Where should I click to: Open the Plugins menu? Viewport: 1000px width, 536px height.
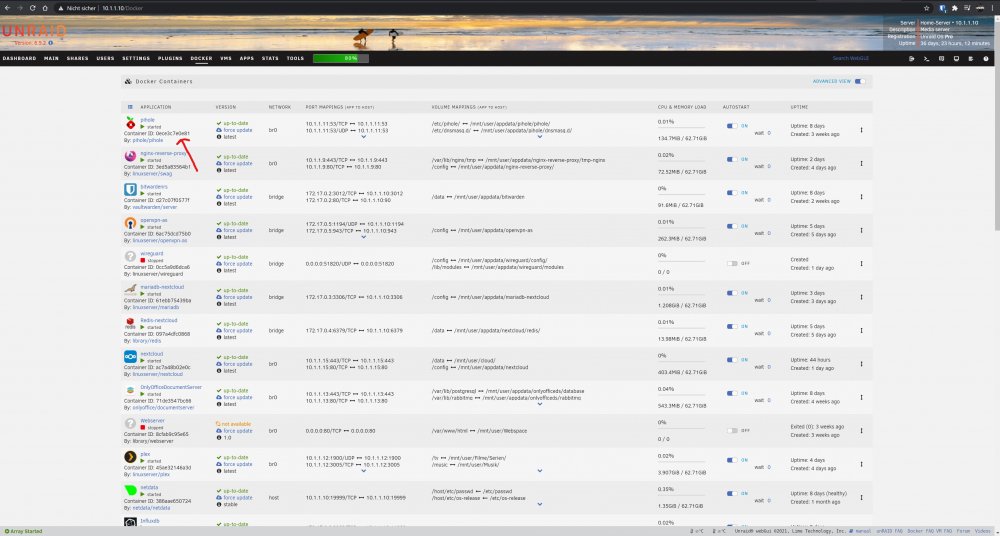point(170,58)
